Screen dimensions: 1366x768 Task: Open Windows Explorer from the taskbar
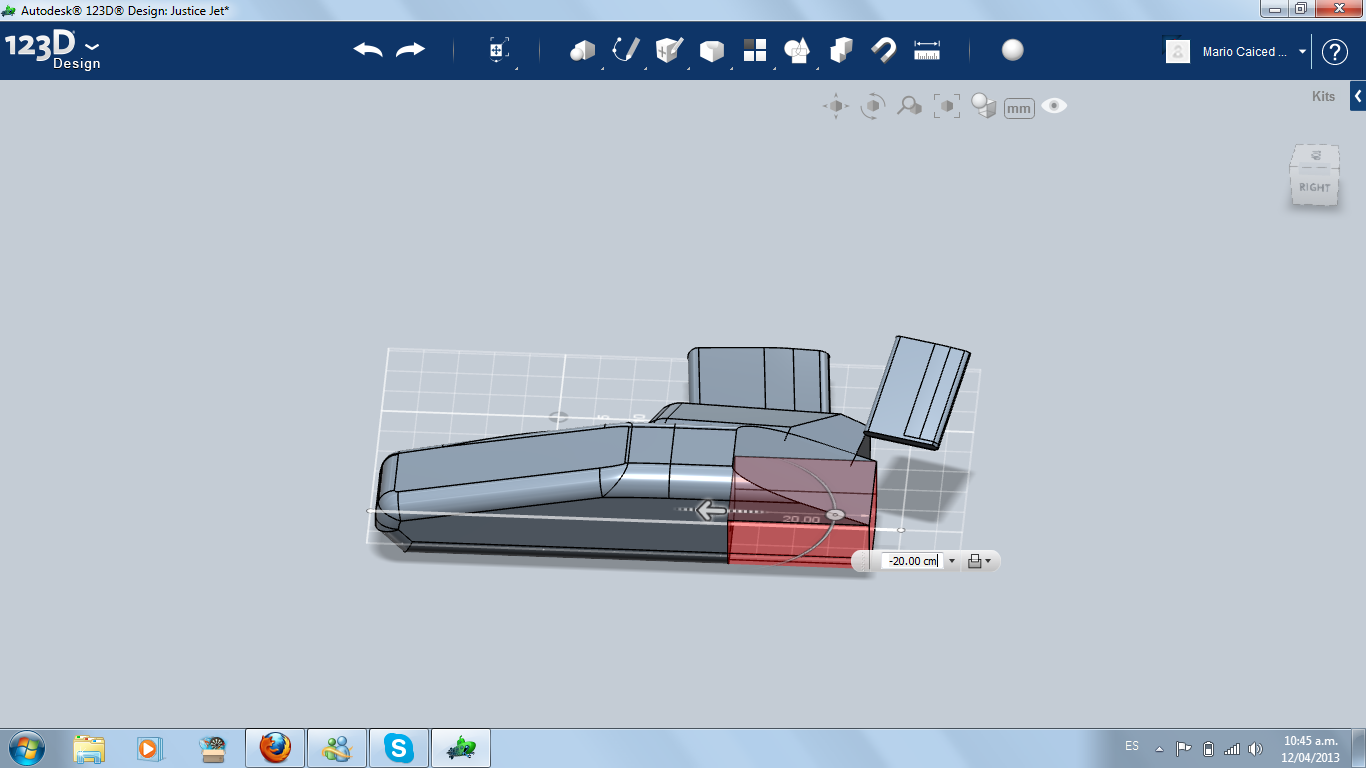pos(89,748)
